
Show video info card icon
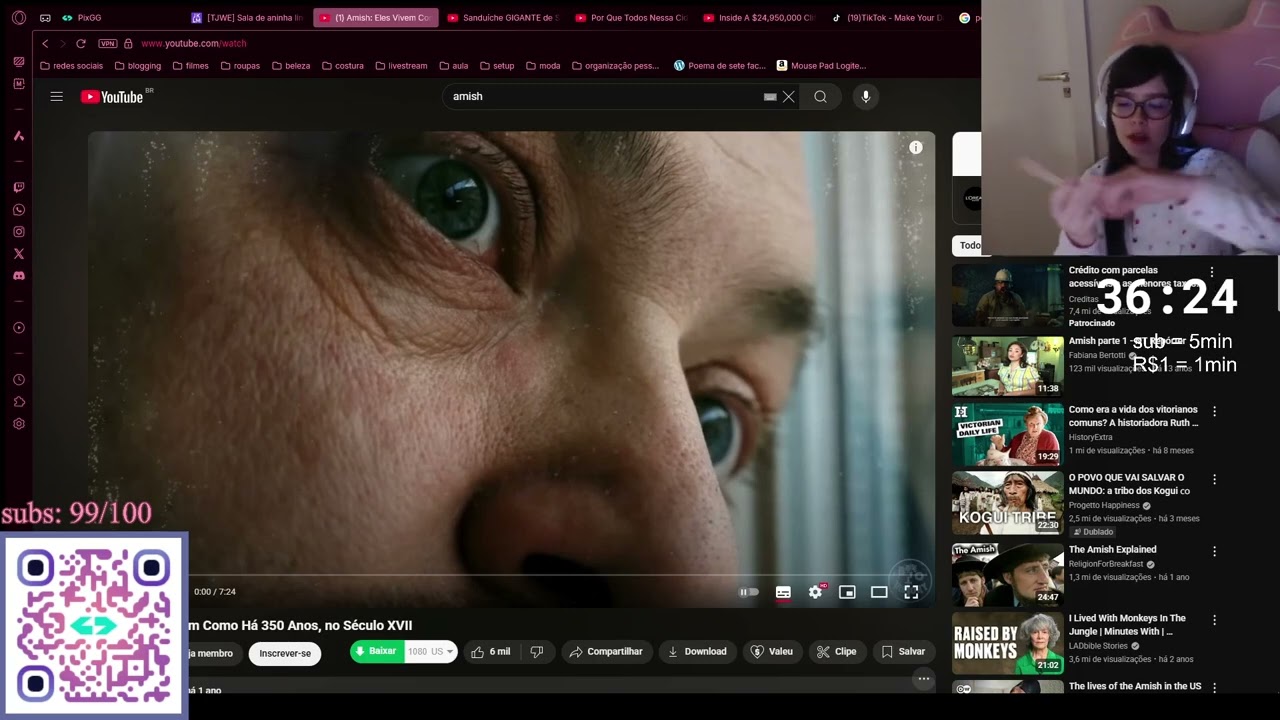click(915, 148)
